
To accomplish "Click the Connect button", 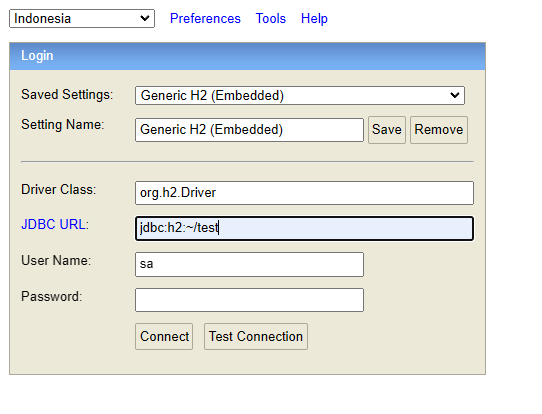I will (x=164, y=337).
